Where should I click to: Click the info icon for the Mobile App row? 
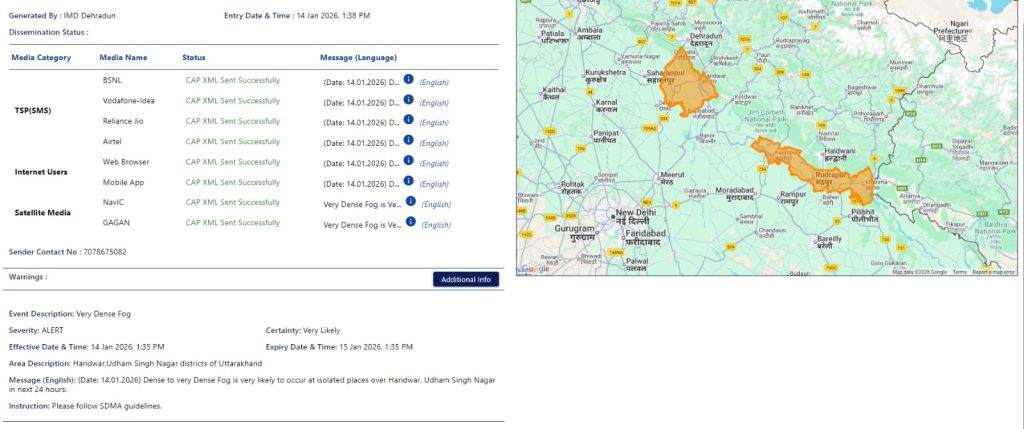pyautogui.click(x=408, y=182)
